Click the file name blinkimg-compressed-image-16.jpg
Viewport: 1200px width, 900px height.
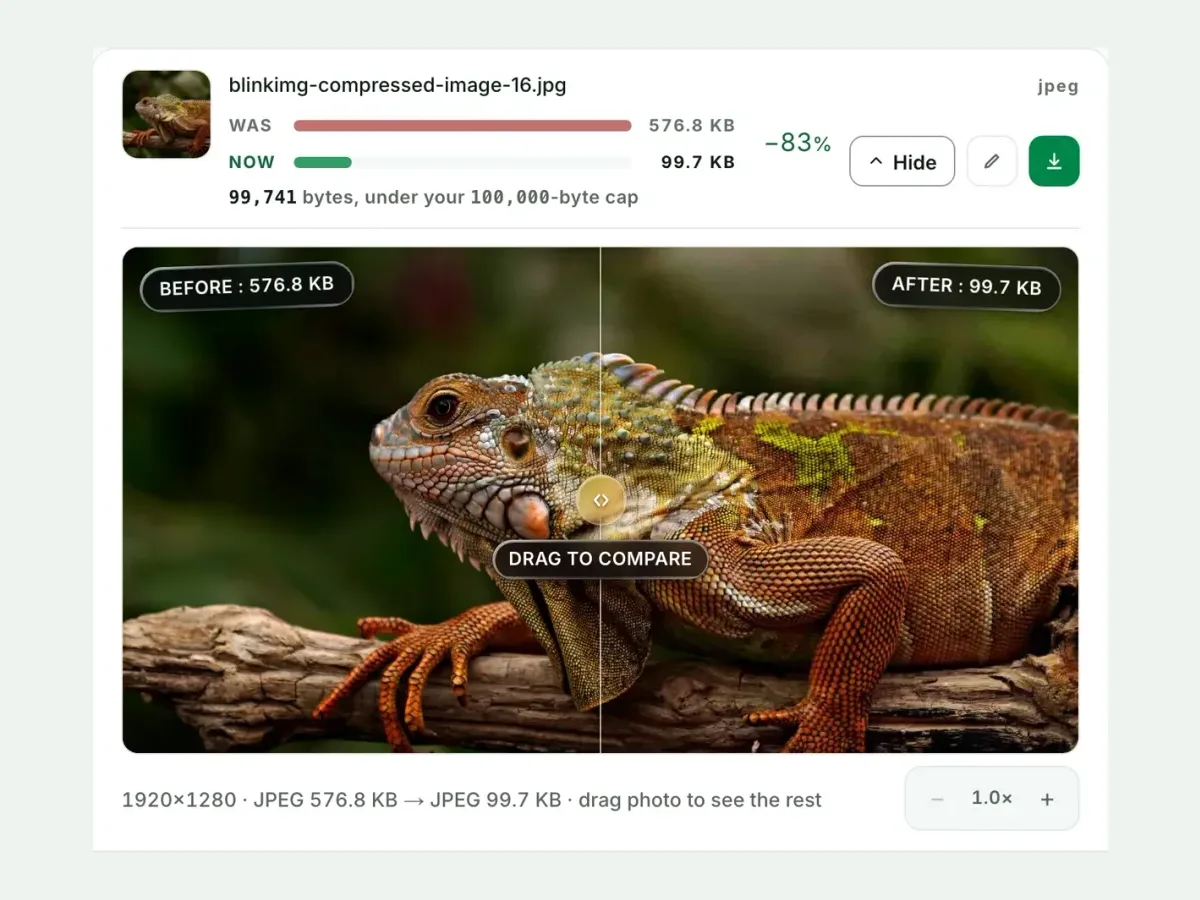click(398, 85)
